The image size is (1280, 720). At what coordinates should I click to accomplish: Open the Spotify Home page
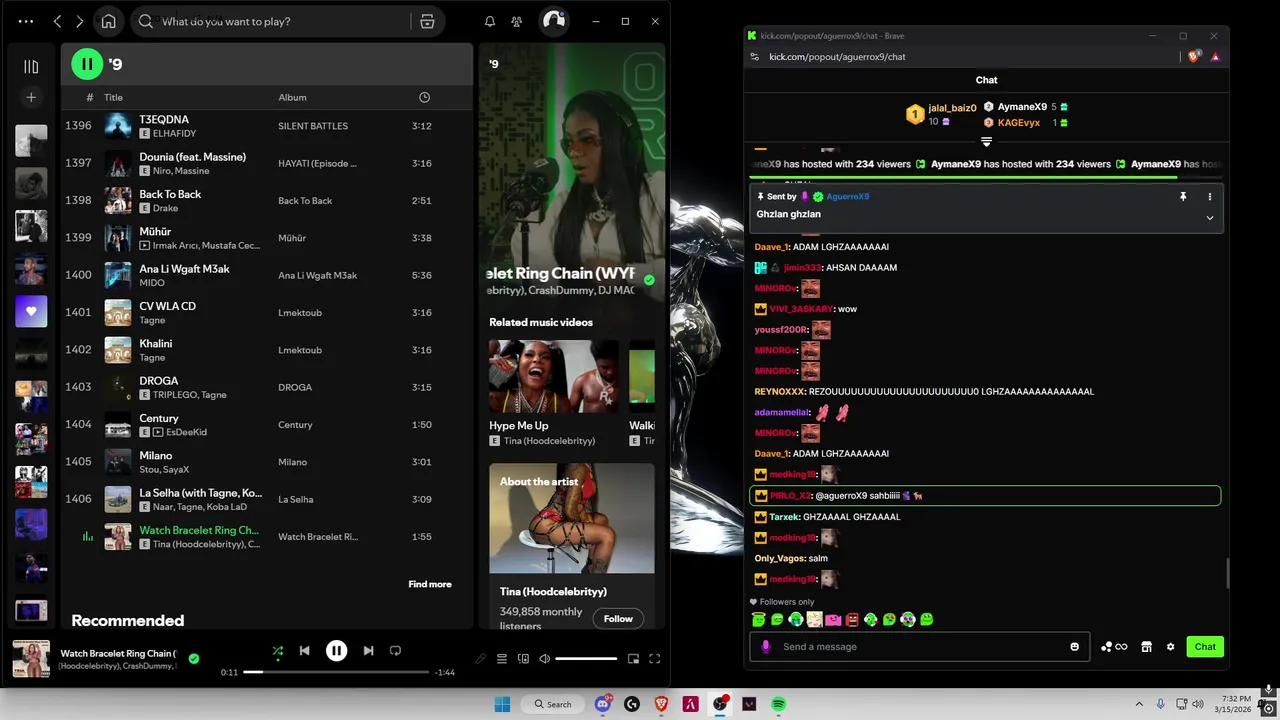click(x=108, y=21)
